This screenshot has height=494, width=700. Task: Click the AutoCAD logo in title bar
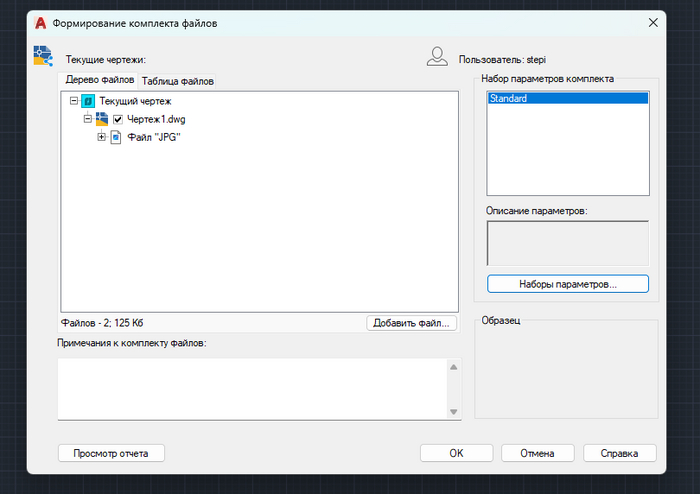(x=41, y=23)
